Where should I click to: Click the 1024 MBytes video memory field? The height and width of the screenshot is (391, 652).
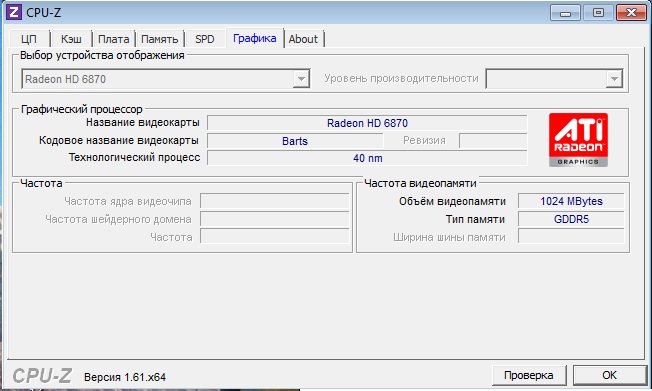coord(571,201)
